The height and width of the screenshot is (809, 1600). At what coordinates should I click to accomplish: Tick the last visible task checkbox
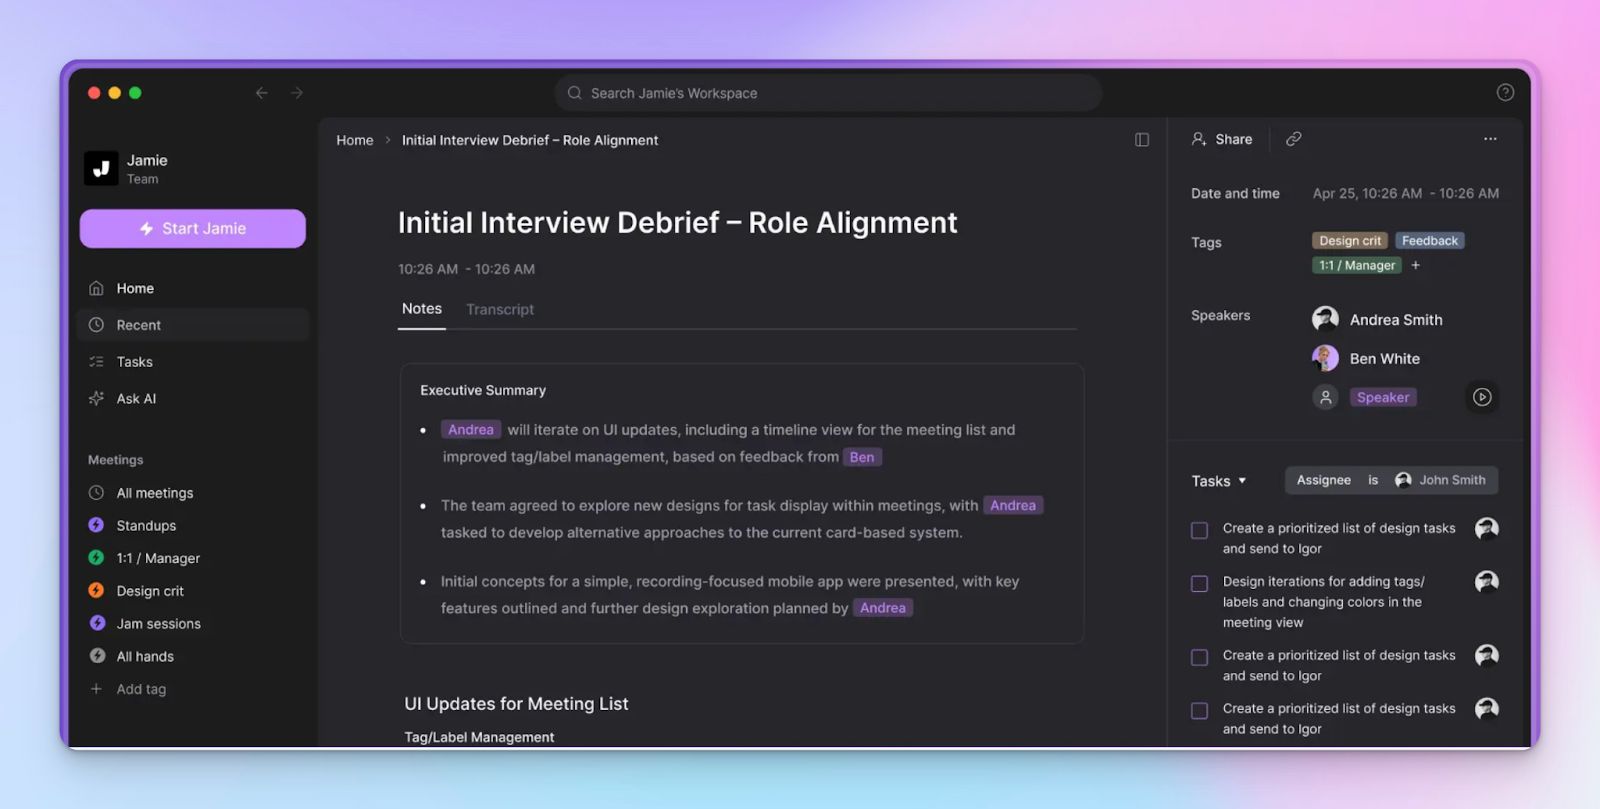pyautogui.click(x=1199, y=710)
